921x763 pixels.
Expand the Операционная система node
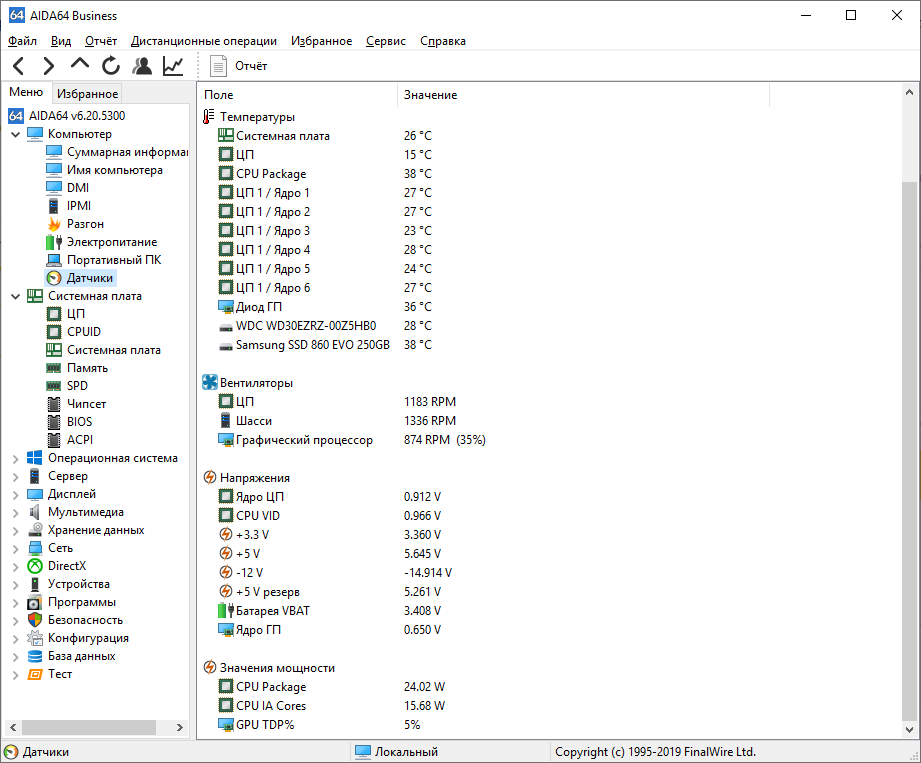click(x=16, y=459)
